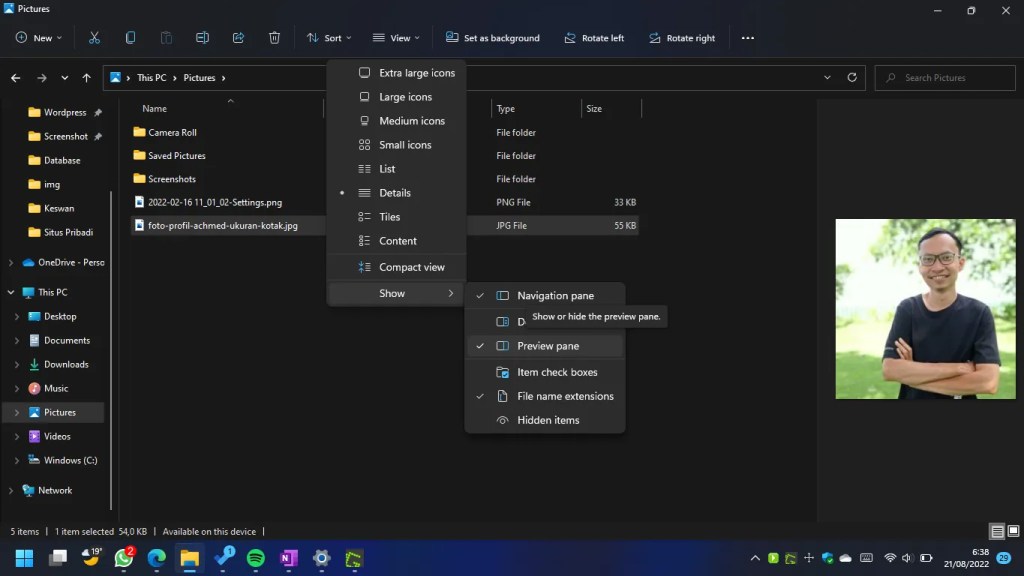Enable Hidden items
Image resolution: width=1024 pixels, height=576 pixels.
tap(548, 420)
